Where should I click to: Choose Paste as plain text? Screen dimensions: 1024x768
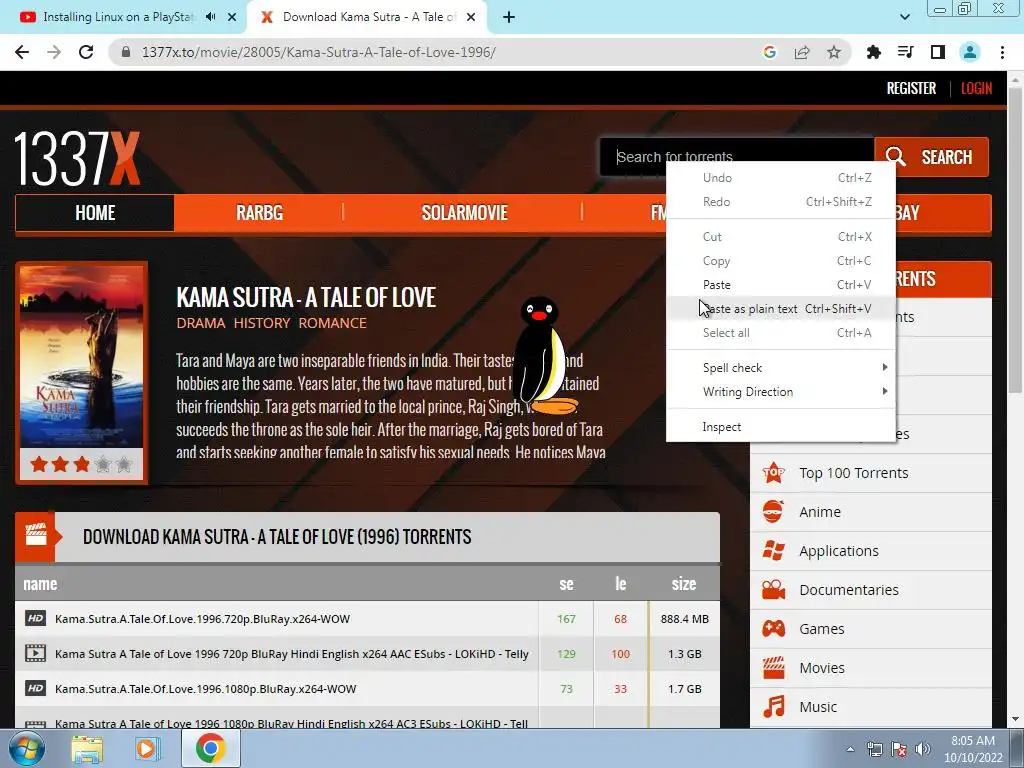coord(780,309)
